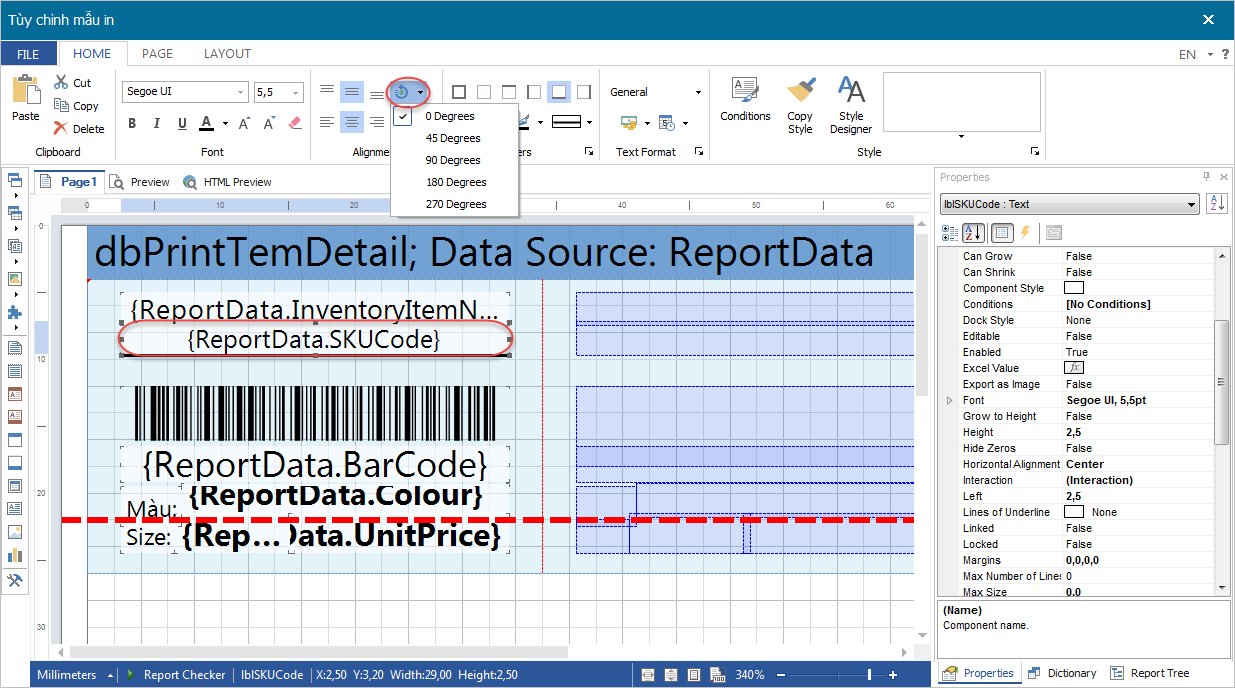Open the Preview tab

point(141,182)
